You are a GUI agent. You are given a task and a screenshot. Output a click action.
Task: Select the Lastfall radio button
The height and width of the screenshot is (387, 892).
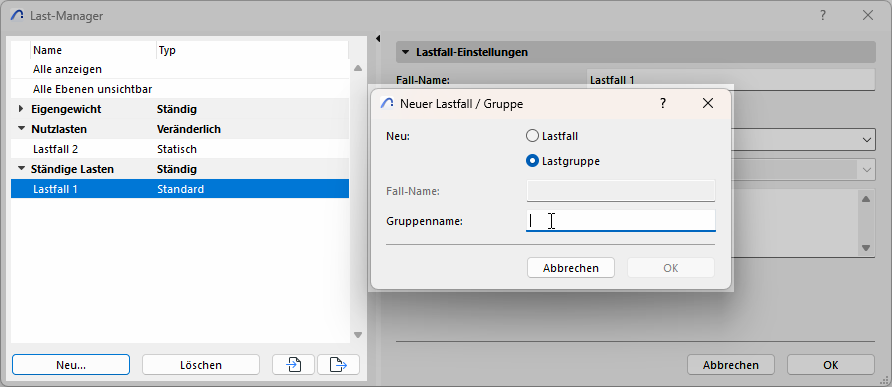click(x=532, y=136)
